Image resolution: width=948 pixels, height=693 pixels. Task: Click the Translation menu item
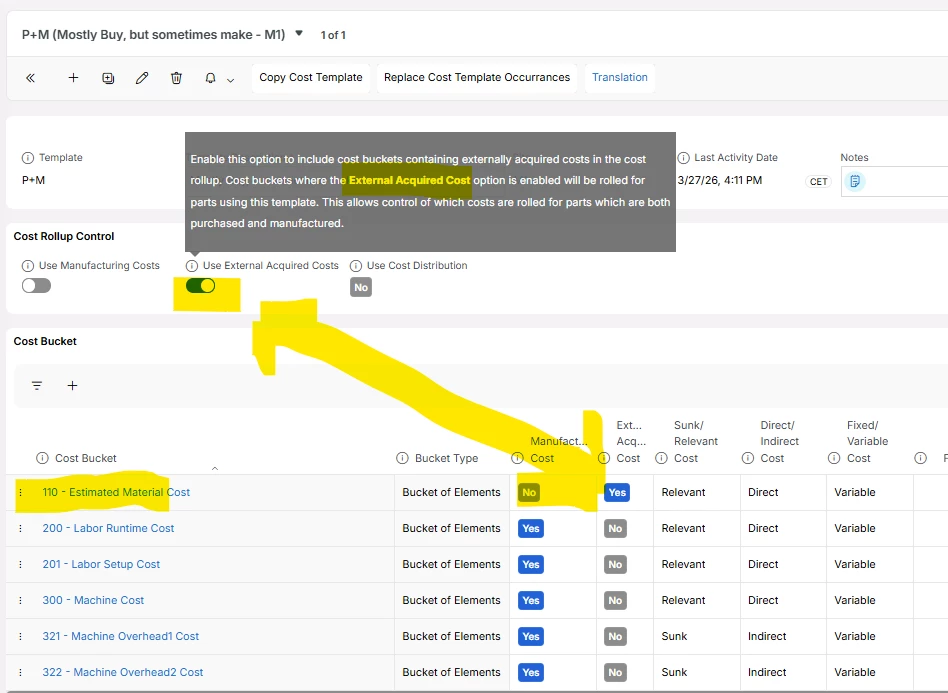[x=619, y=77]
